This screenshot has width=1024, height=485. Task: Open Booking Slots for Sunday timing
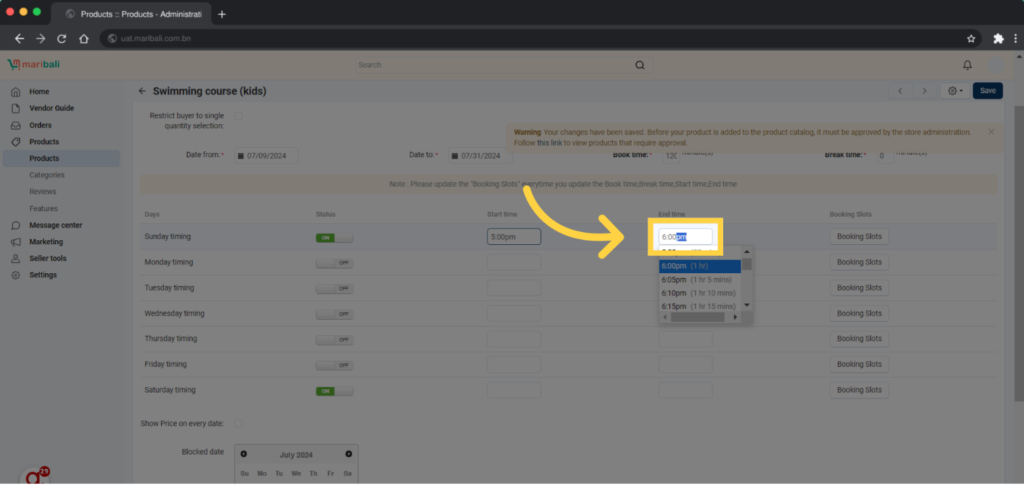859,237
